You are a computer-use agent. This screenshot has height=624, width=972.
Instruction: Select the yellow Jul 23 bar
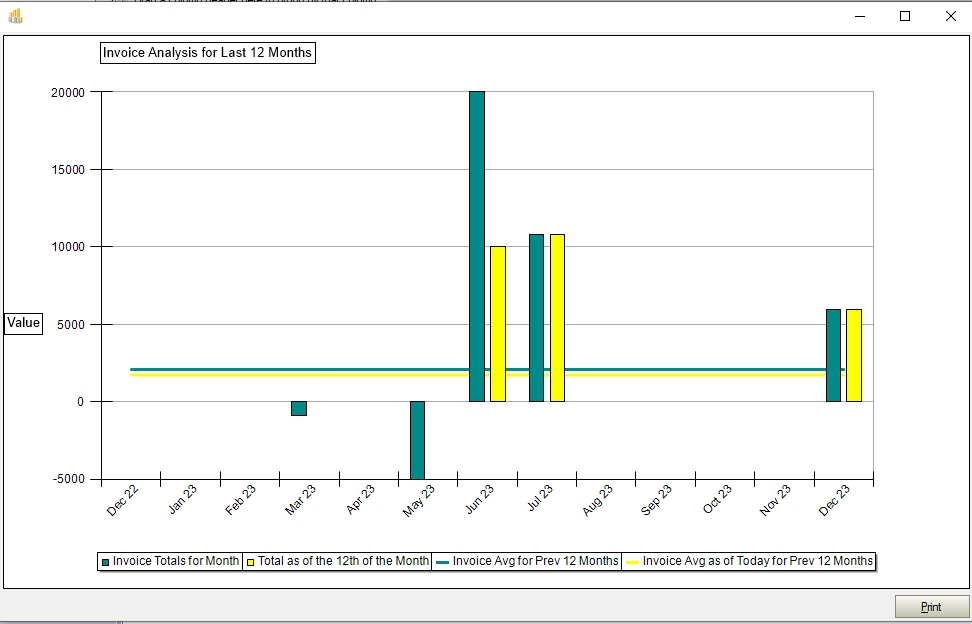point(557,317)
